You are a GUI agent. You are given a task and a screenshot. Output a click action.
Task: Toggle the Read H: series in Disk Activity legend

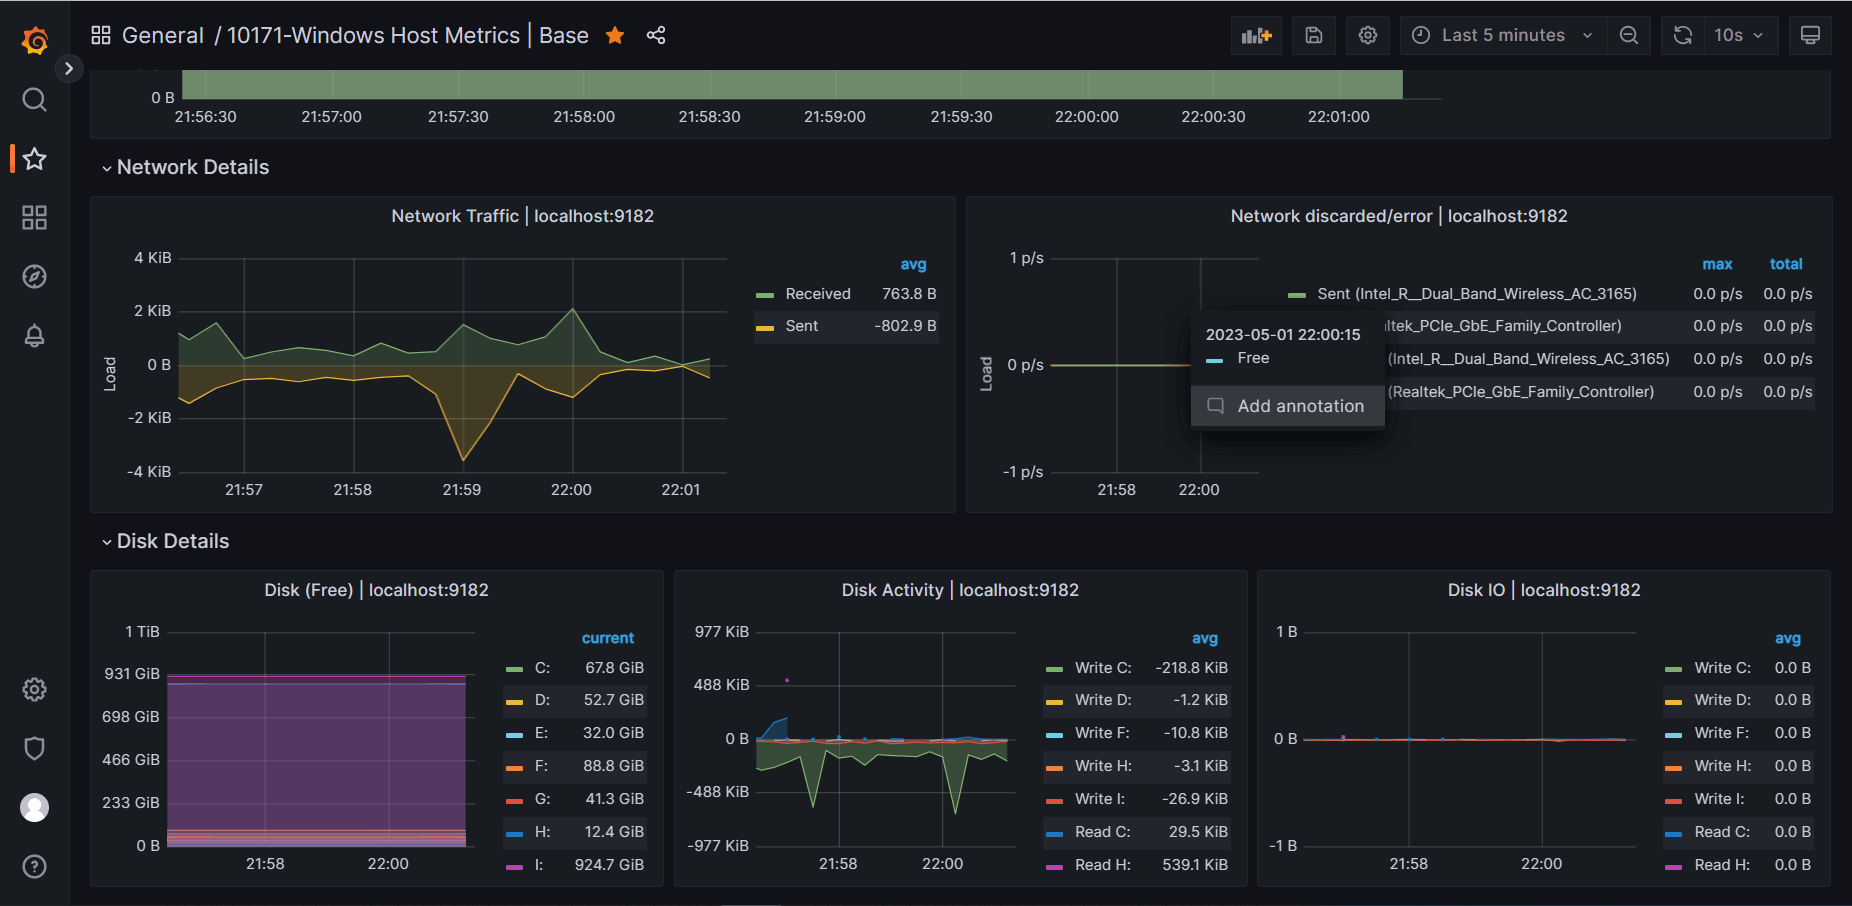click(x=1102, y=865)
